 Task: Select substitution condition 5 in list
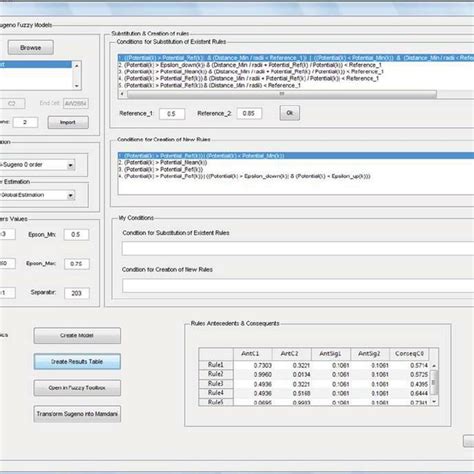point(296,85)
